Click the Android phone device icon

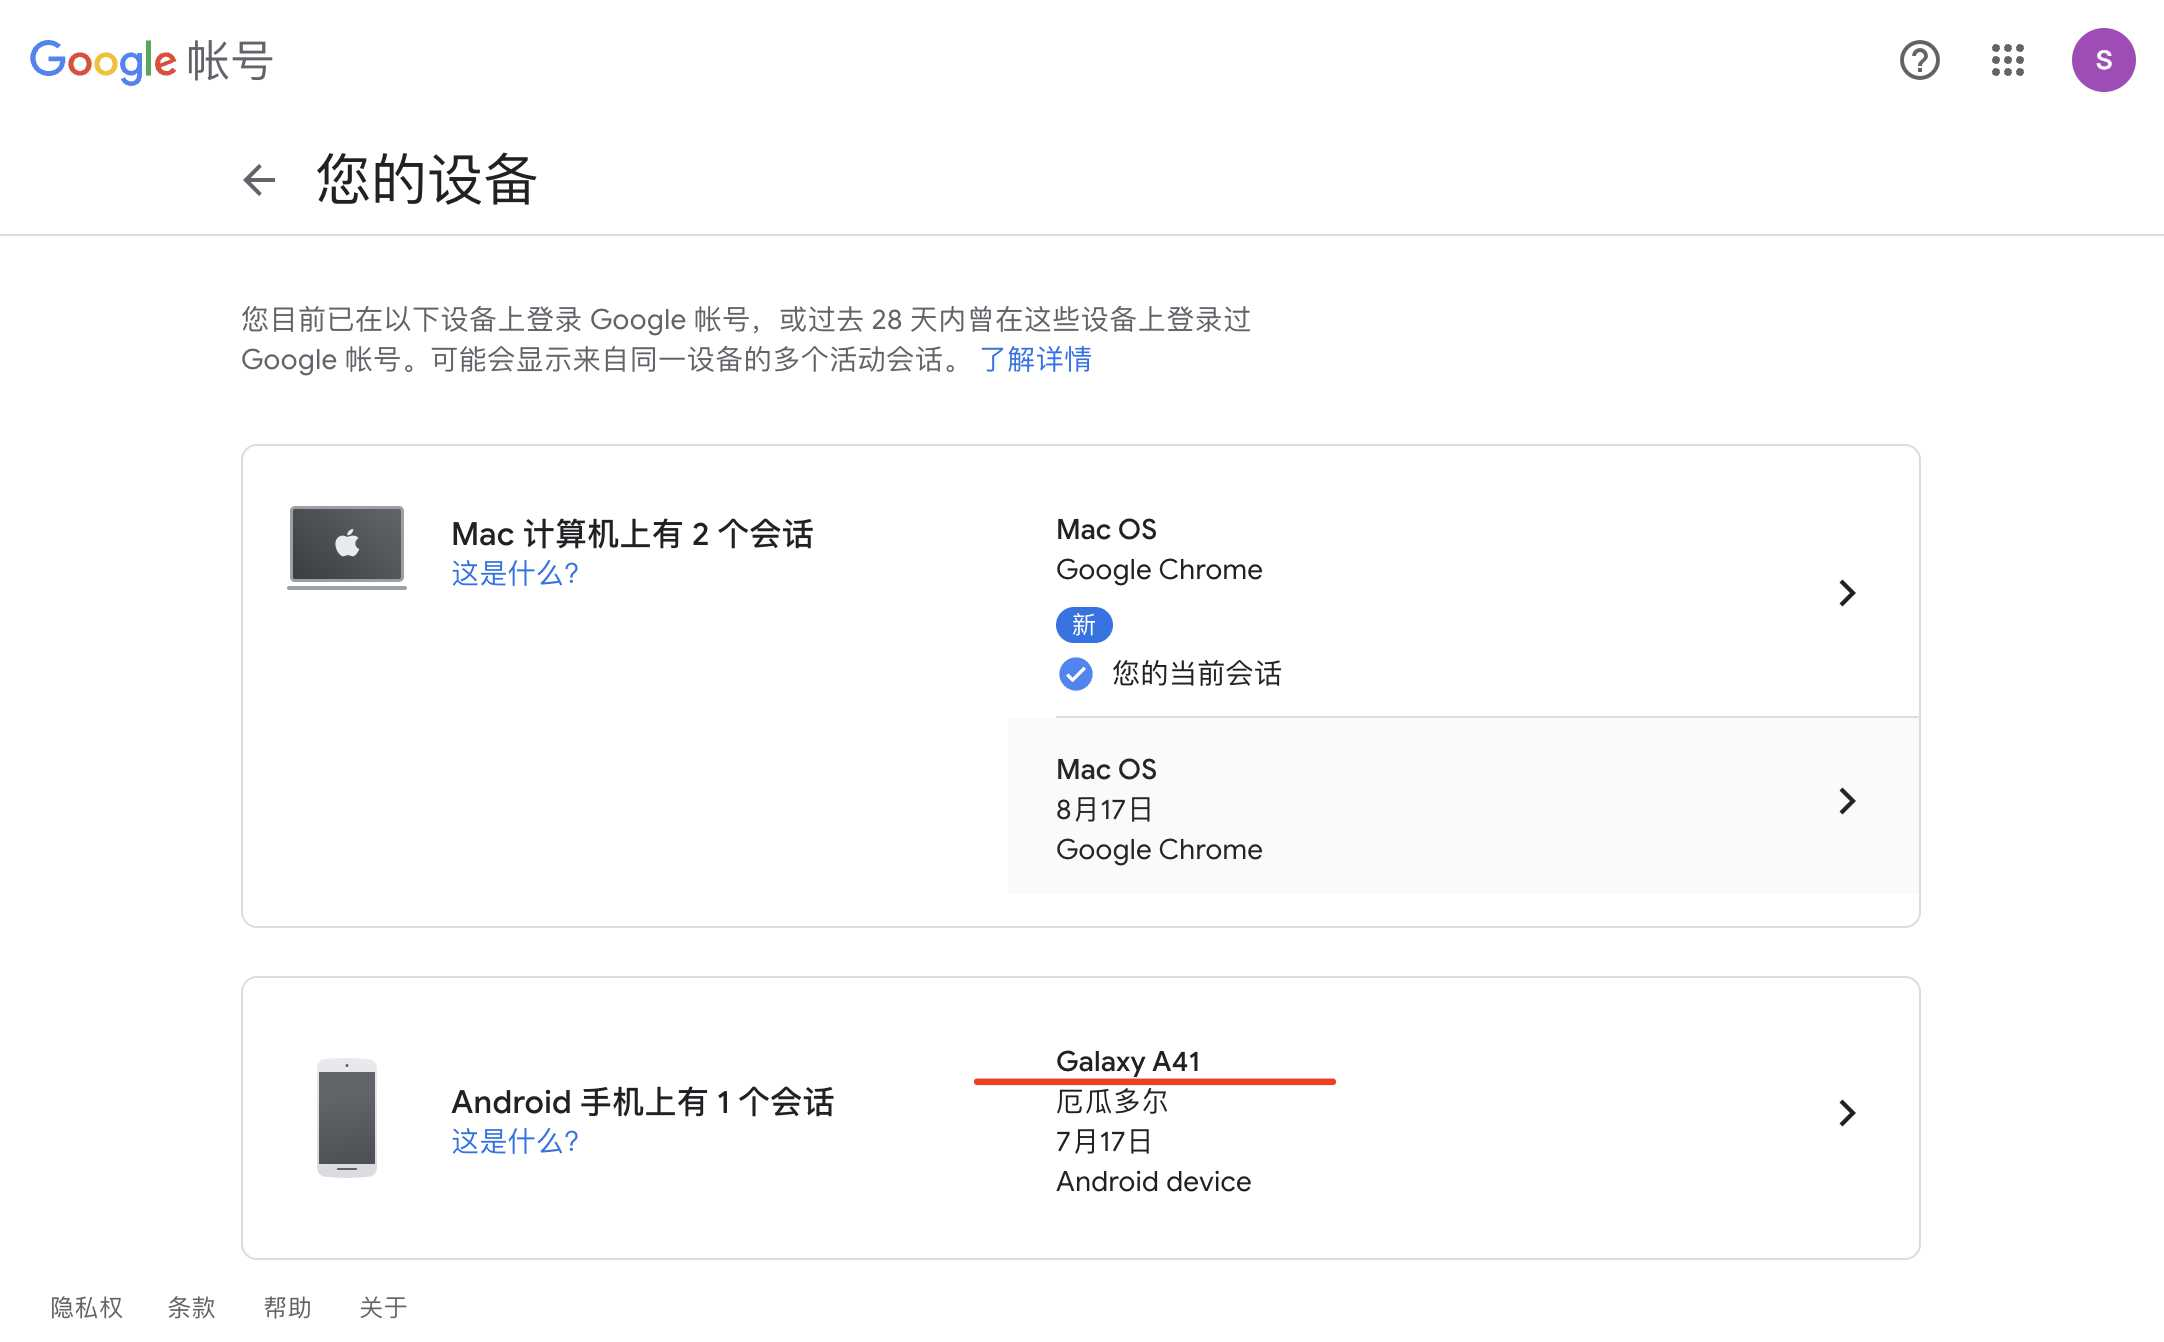tap(346, 1116)
